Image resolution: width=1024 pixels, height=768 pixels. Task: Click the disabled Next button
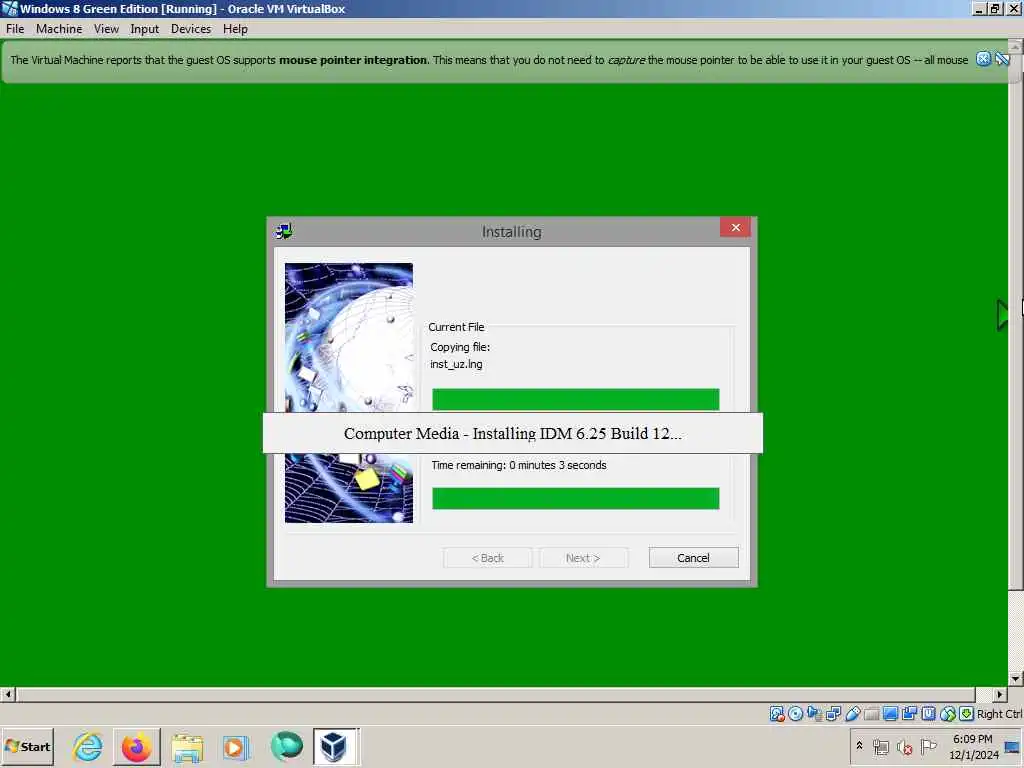pyautogui.click(x=583, y=558)
